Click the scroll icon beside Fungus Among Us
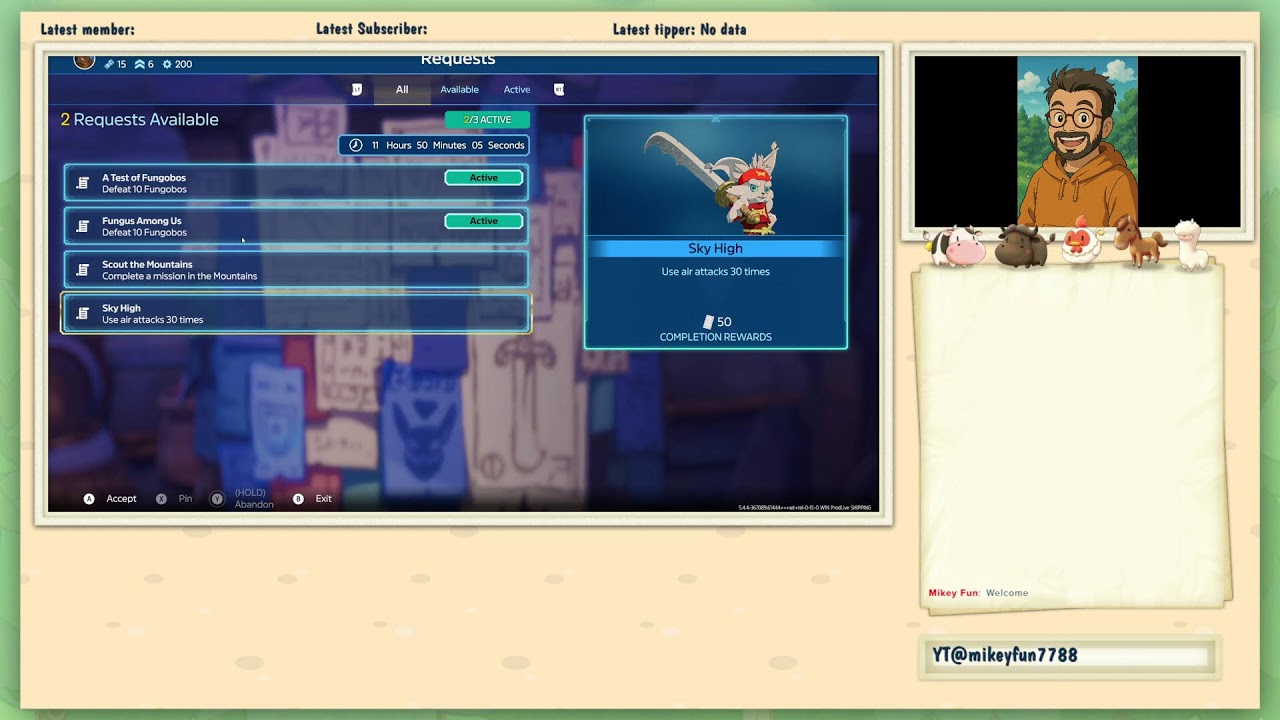1280x720 pixels. point(83,226)
